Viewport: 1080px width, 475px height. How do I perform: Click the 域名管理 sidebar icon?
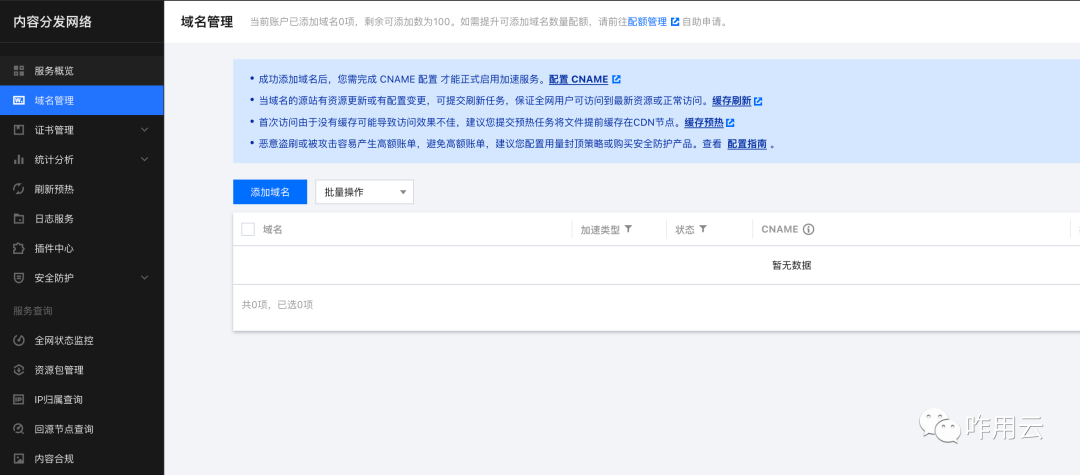pyautogui.click(x=19, y=101)
